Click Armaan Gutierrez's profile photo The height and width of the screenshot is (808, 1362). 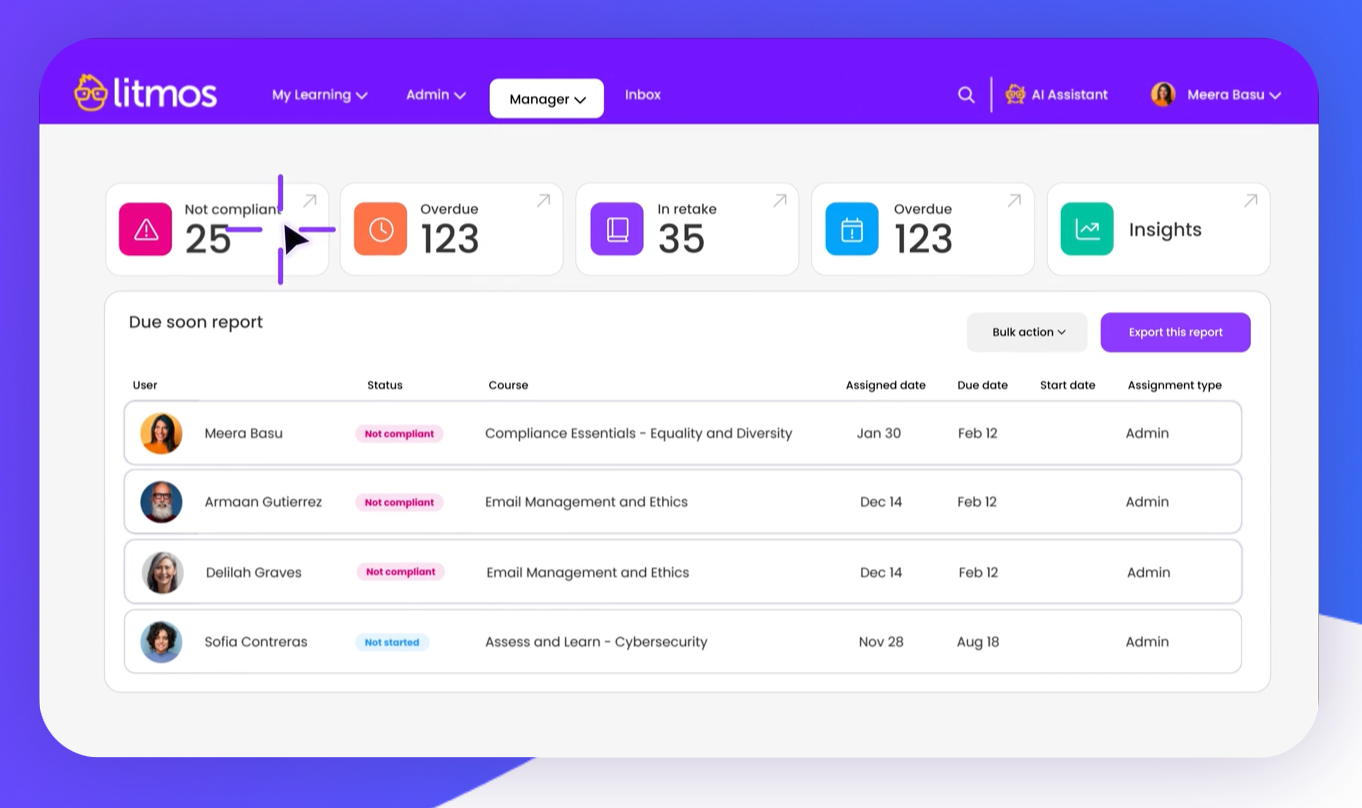[162, 502]
